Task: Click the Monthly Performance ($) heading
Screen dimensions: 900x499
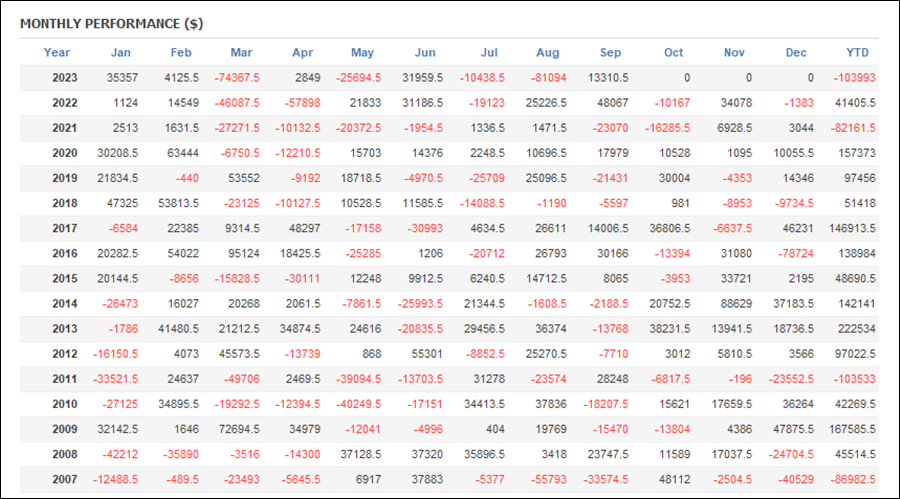Action: tap(112, 24)
